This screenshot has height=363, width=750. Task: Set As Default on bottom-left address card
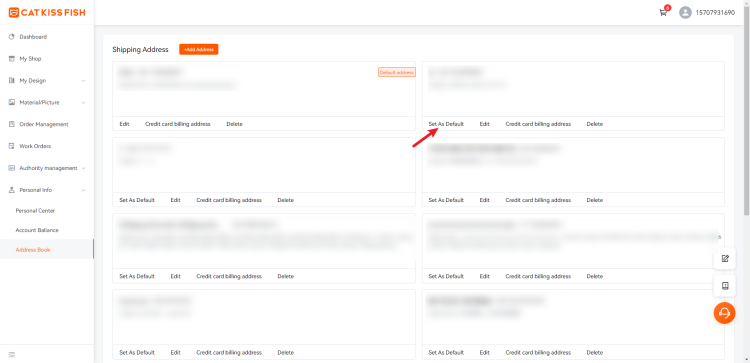click(x=137, y=352)
